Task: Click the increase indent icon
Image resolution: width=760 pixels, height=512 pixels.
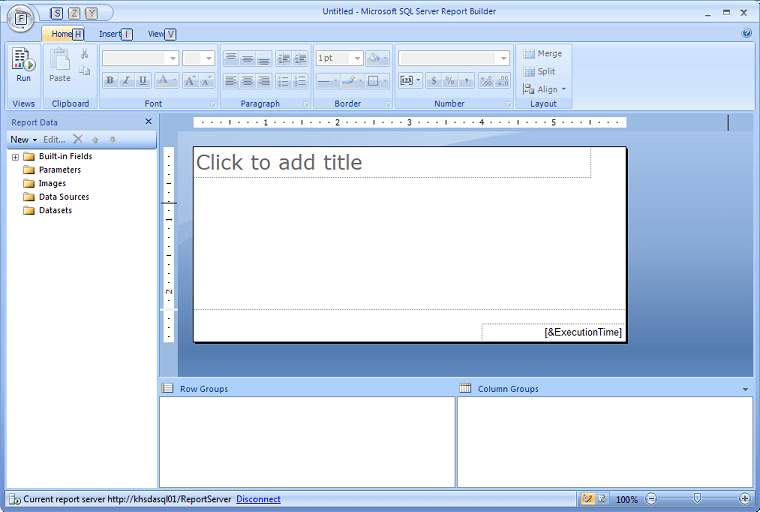Action: point(301,59)
